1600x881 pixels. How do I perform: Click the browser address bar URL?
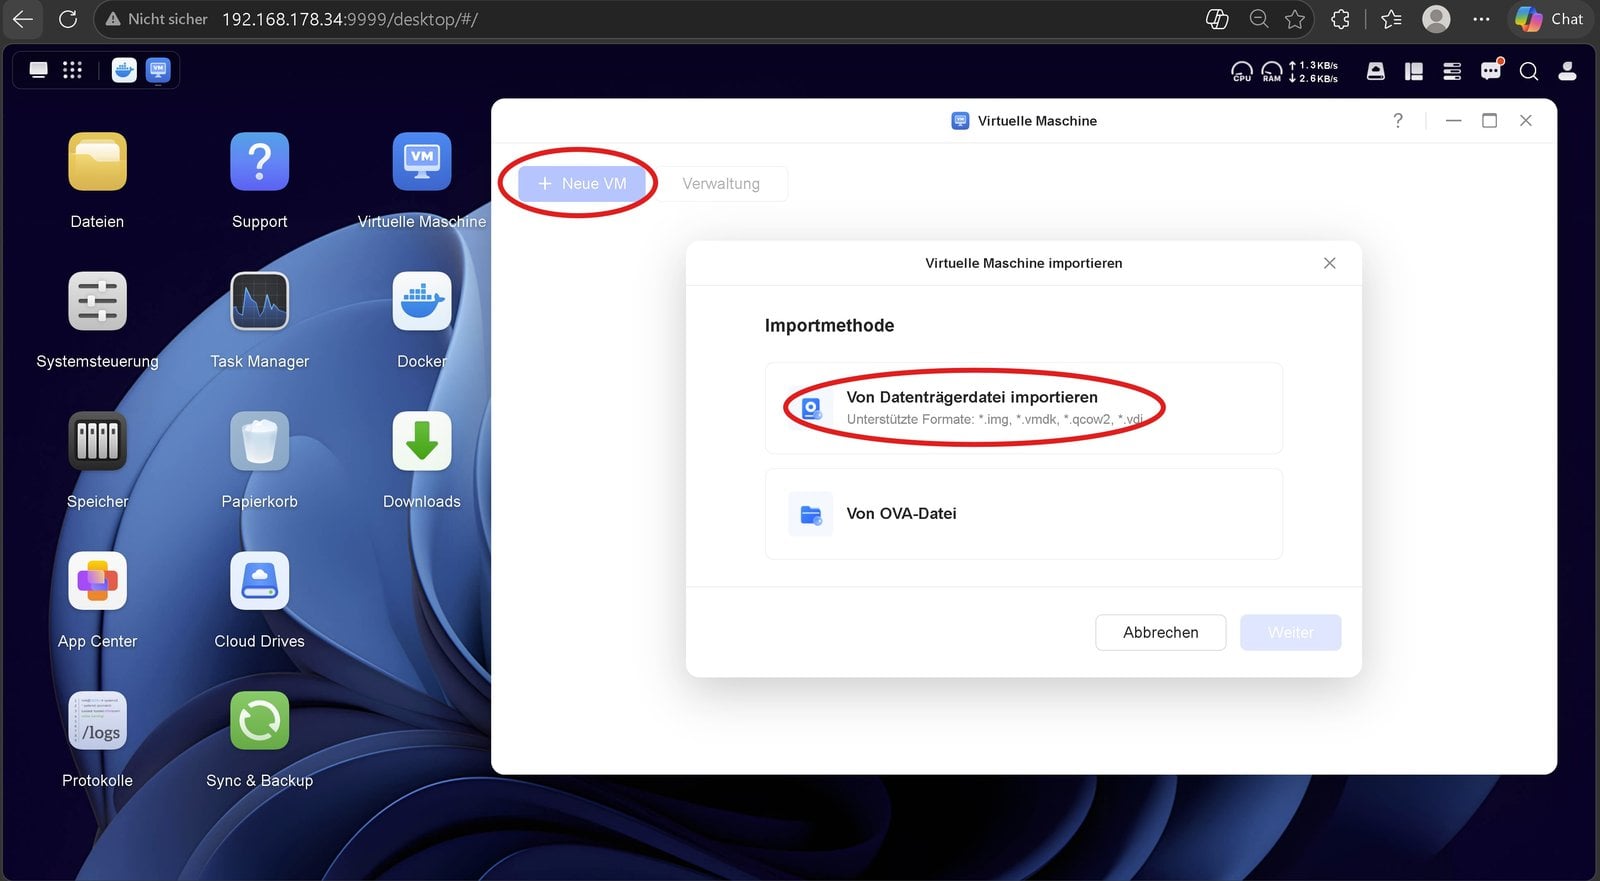click(350, 19)
